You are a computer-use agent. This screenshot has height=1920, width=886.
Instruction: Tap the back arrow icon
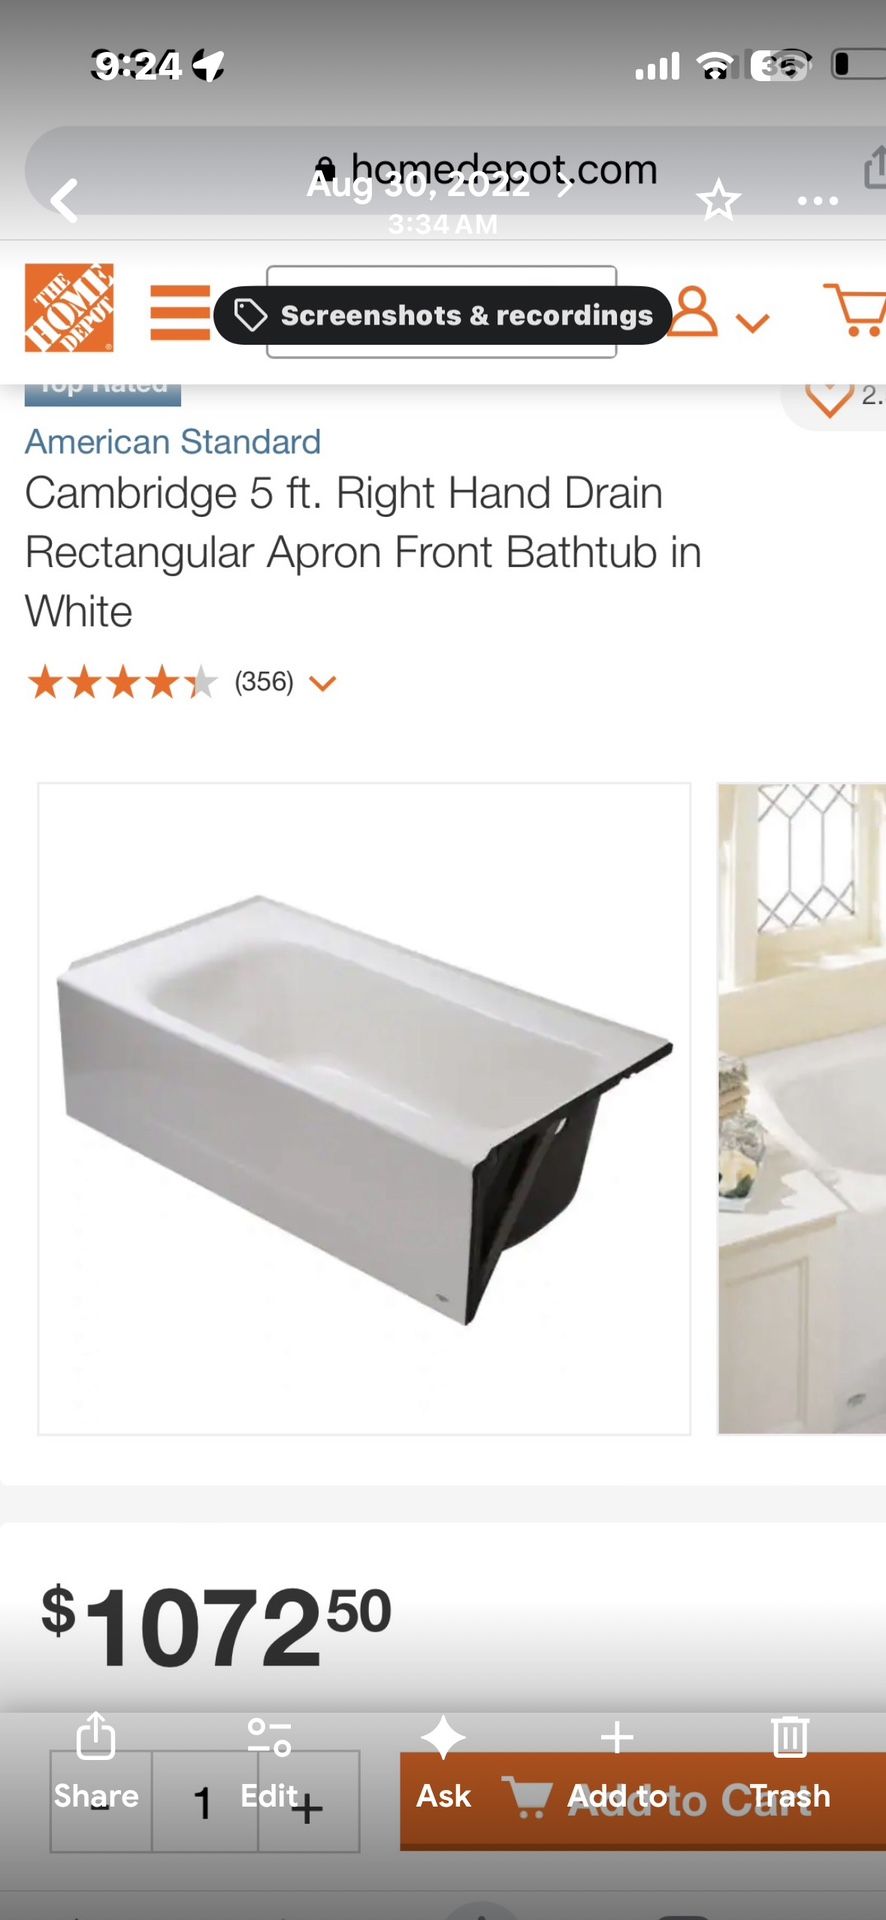[64, 200]
